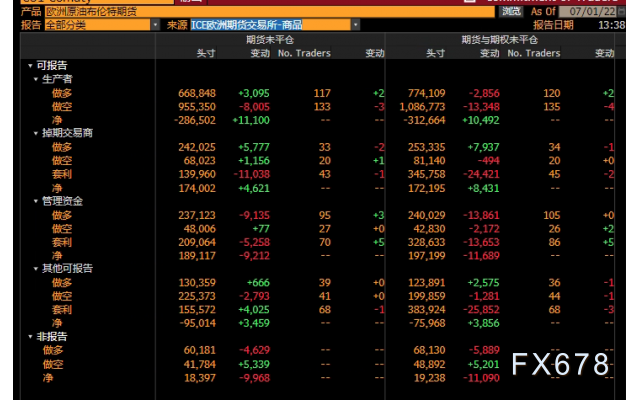Click the net value -95,014
640x400 pixels.
197,323
